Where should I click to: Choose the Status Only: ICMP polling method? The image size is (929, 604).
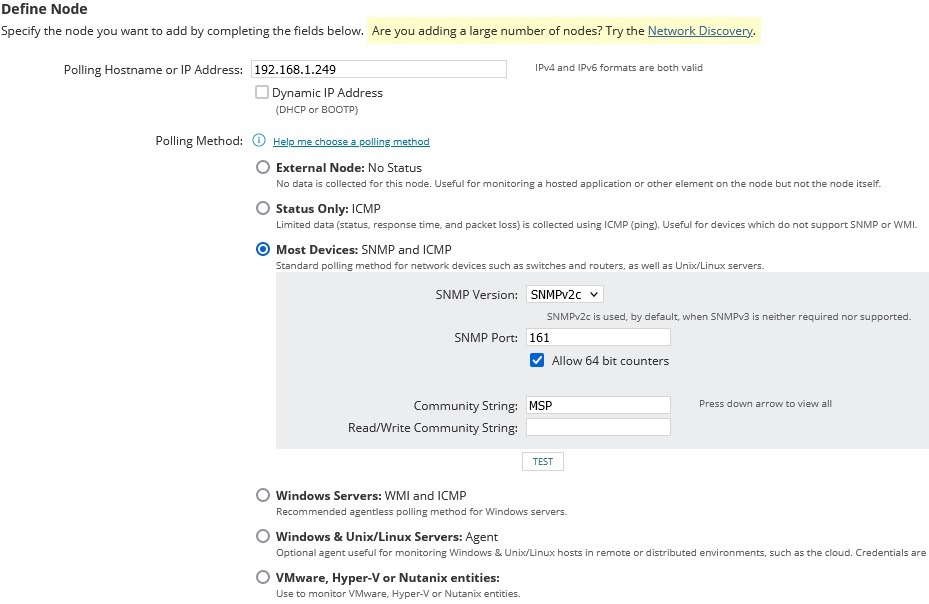tap(263, 209)
